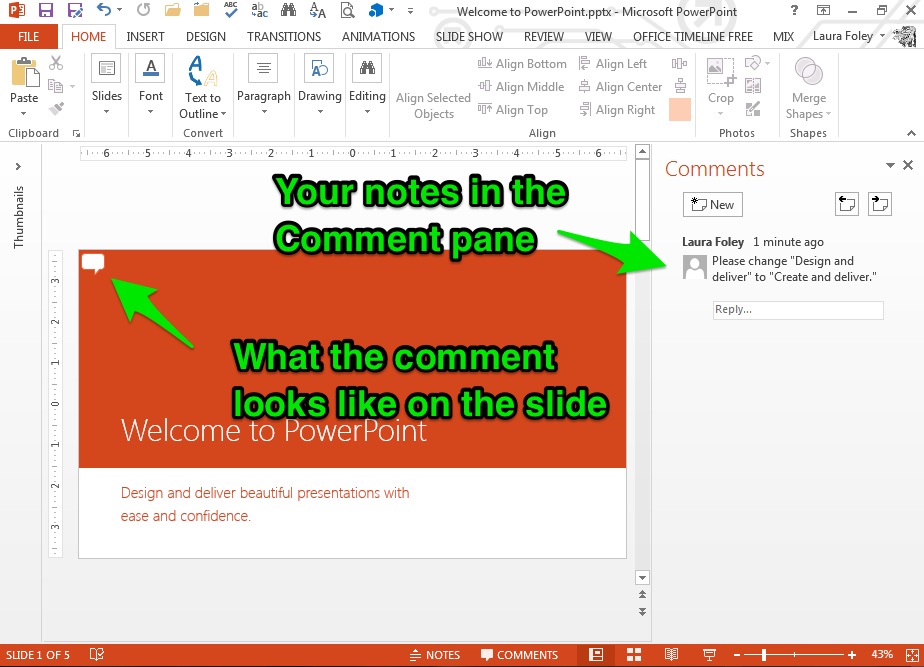Open the Laura Foley account dropdown
Screen dimensions: 924x667
click(x=849, y=36)
